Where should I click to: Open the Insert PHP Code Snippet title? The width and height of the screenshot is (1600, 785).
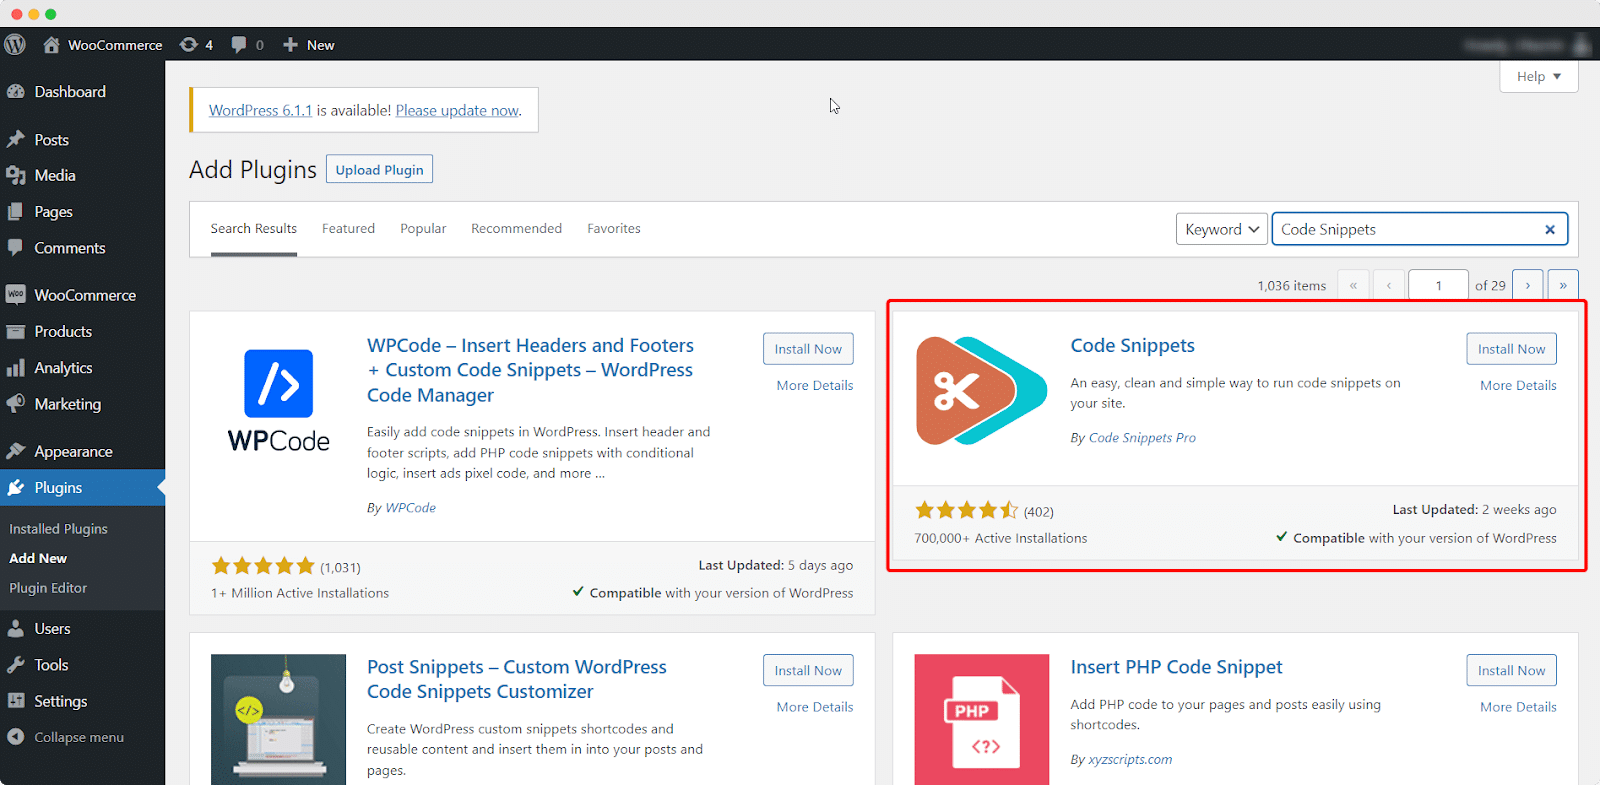point(1176,667)
